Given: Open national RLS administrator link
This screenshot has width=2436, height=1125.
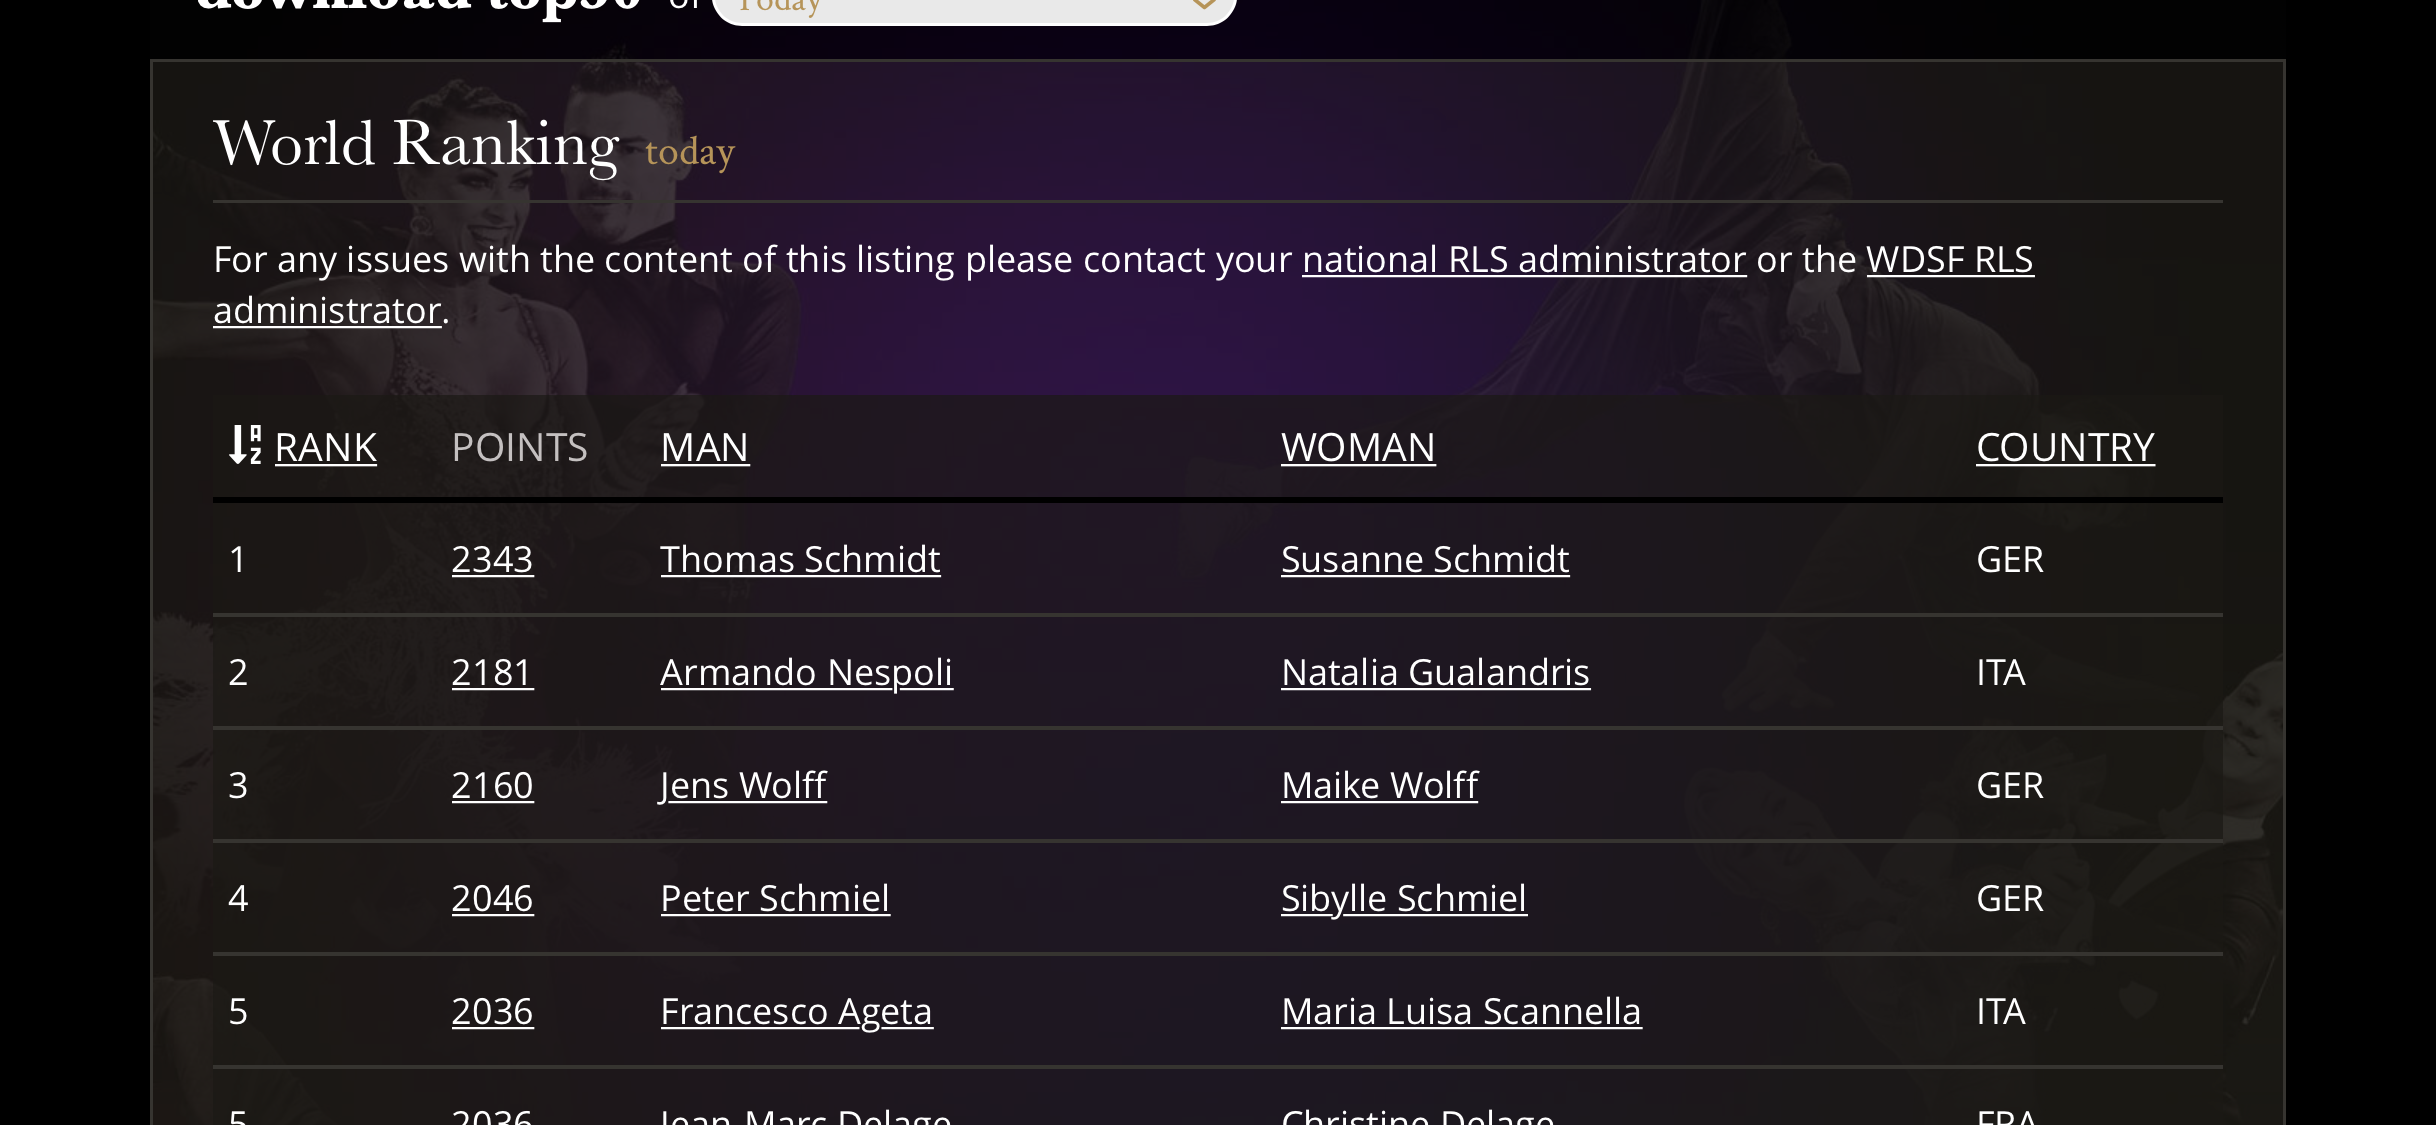Looking at the screenshot, I should [1524, 259].
